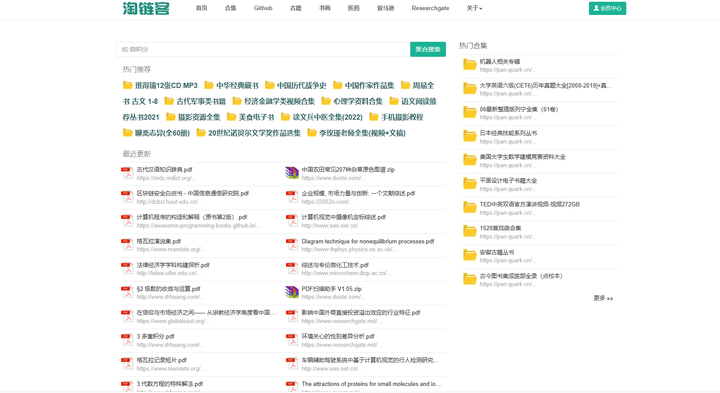Open 在信仰与市场经济之间 file entry
Image resolution: width=720 pixels, height=393 pixels.
pyautogui.click(x=206, y=313)
